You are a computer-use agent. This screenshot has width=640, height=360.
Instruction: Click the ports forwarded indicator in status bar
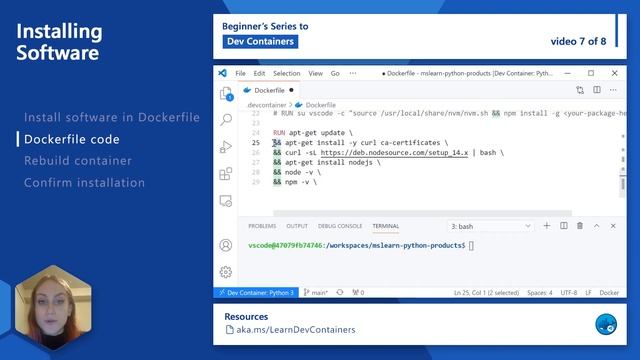point(358,292)
